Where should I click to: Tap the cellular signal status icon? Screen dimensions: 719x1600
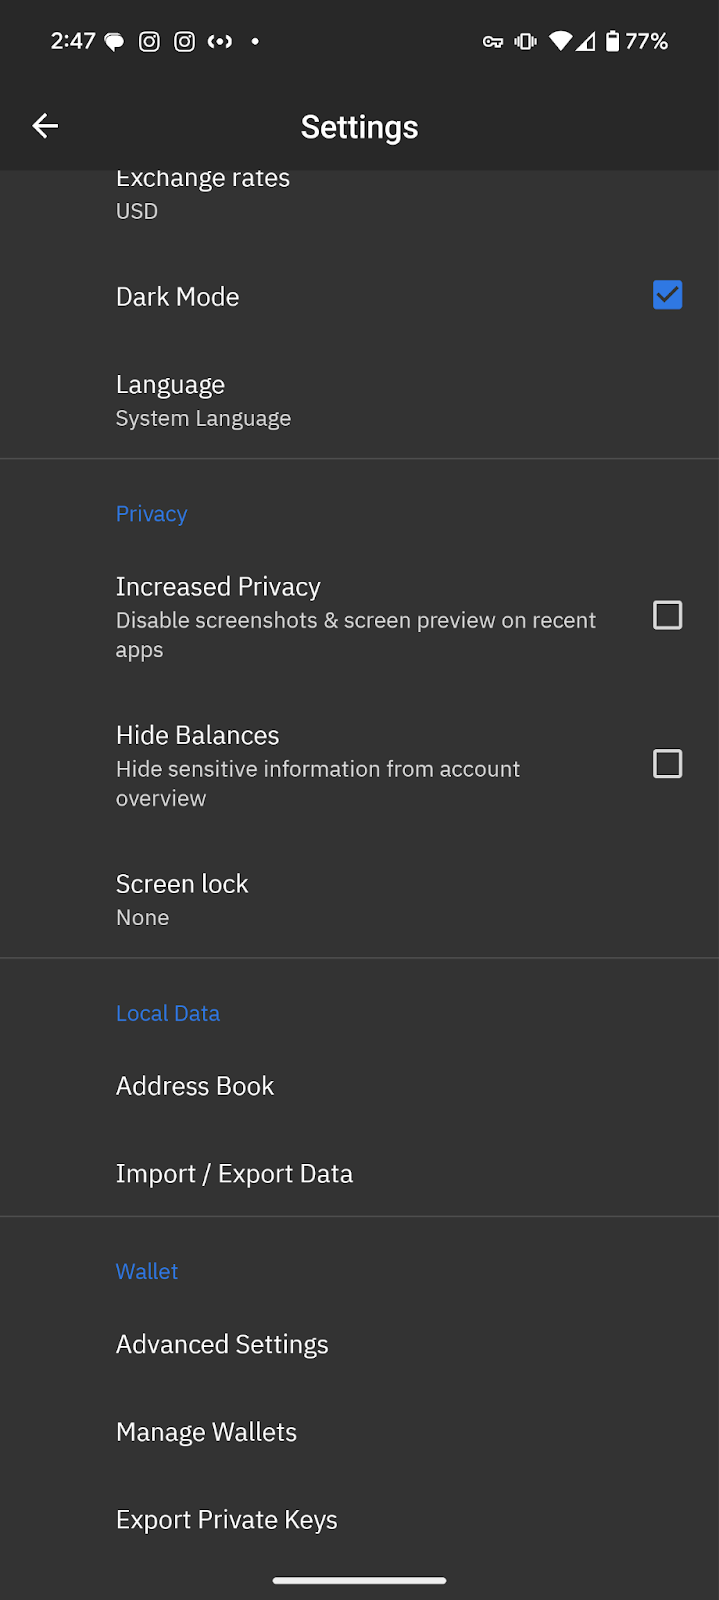(586, 41)
